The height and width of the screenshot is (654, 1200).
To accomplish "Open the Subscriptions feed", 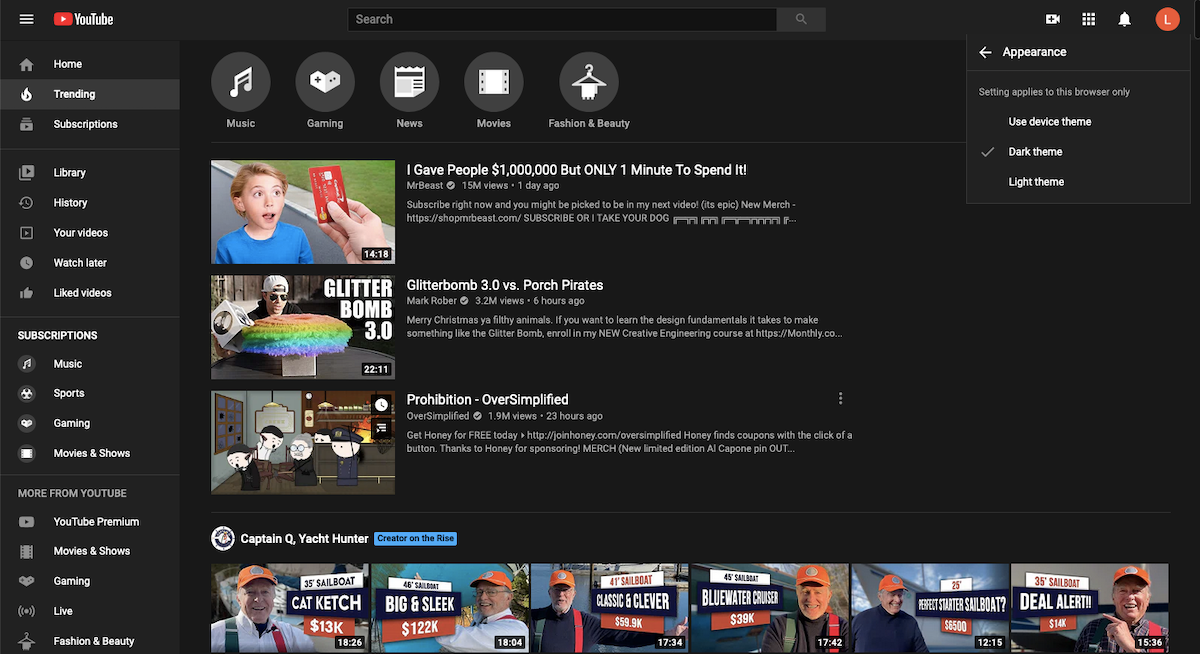I will click(85, 123).
